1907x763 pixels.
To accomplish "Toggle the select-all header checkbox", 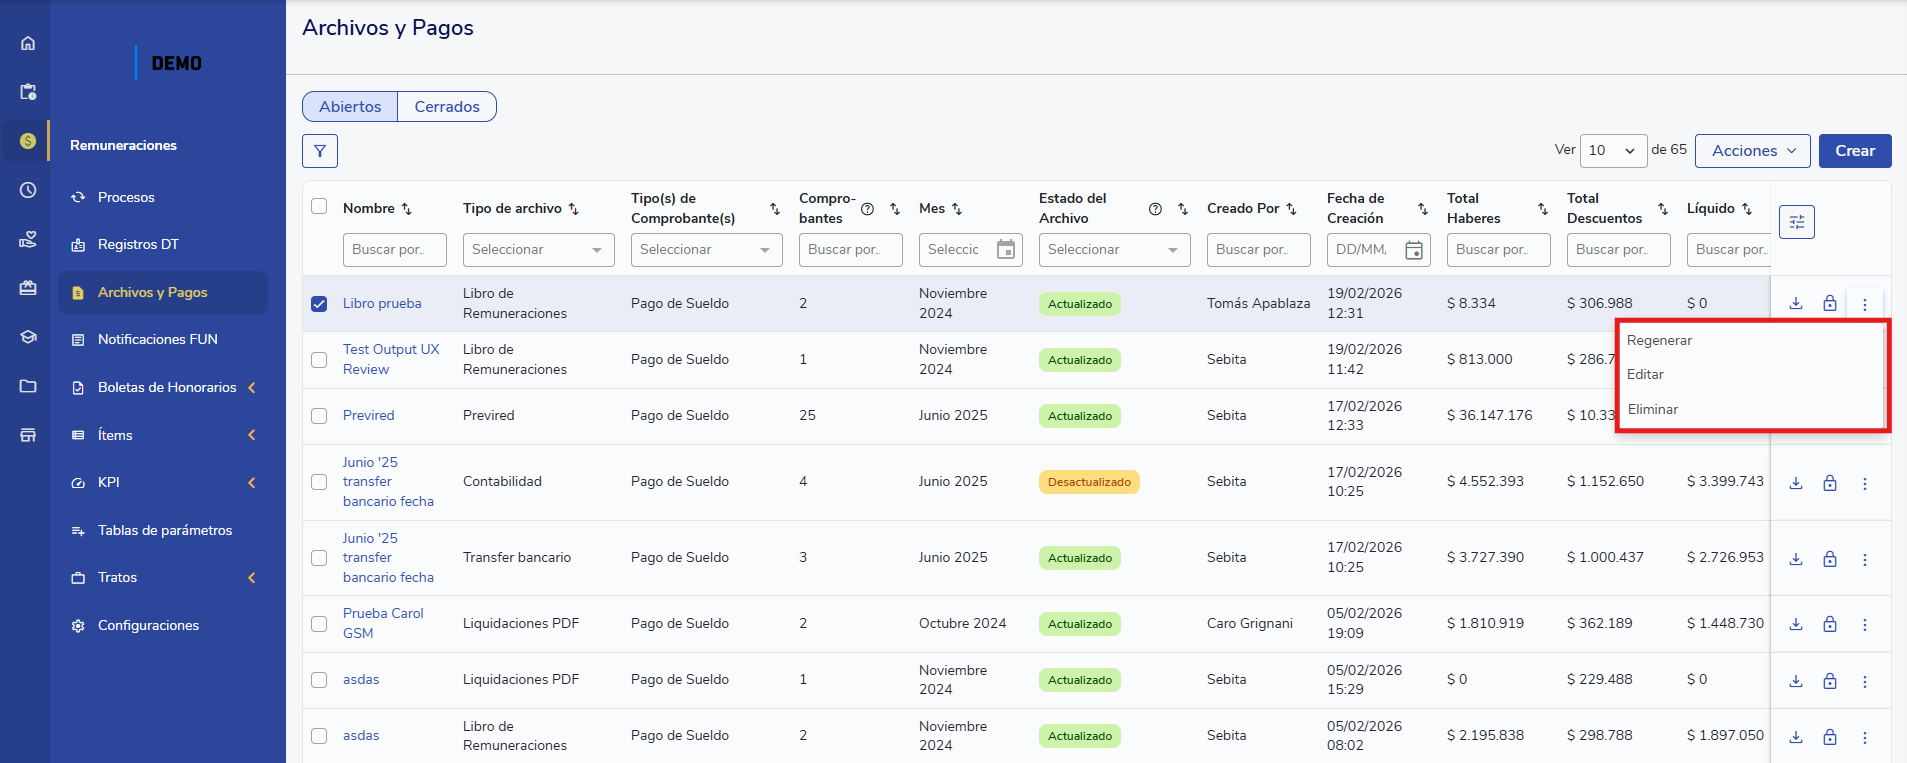I will coord(319,207).
